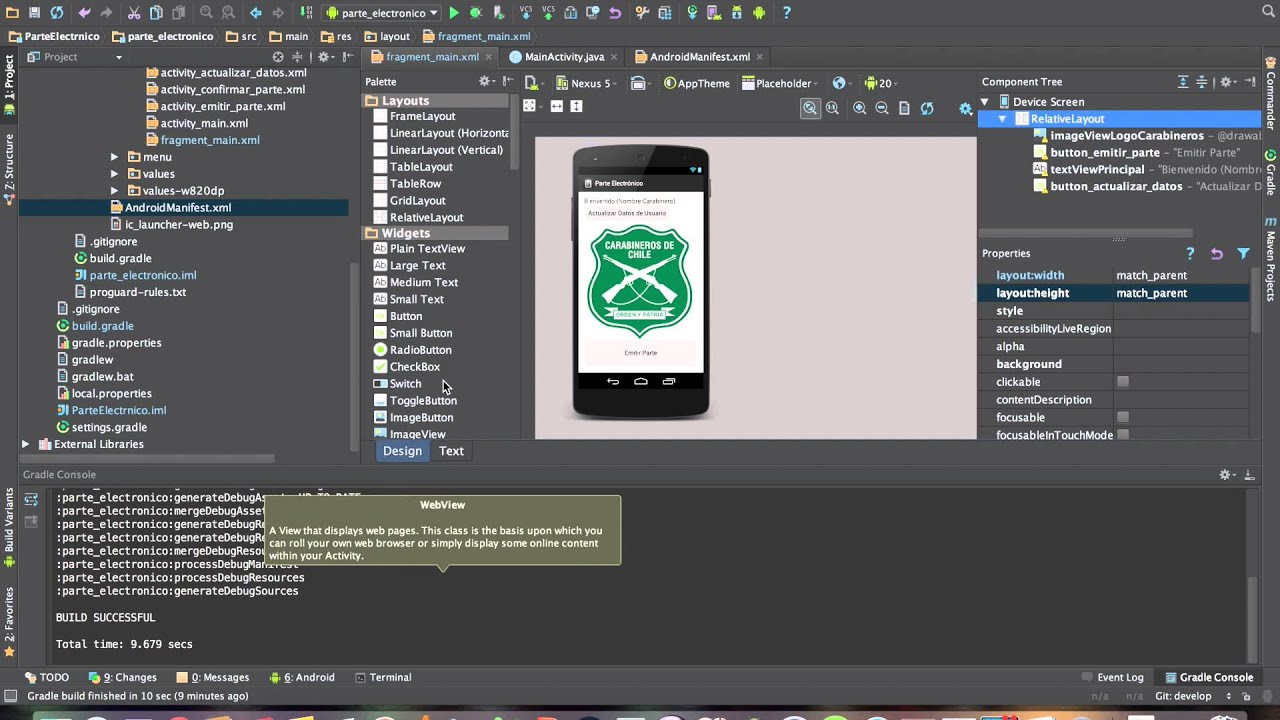Image resolution: width=1280 pixels, height=720 pixels.
Task: Click the Cut scissors icon
Action: (134, 13)
